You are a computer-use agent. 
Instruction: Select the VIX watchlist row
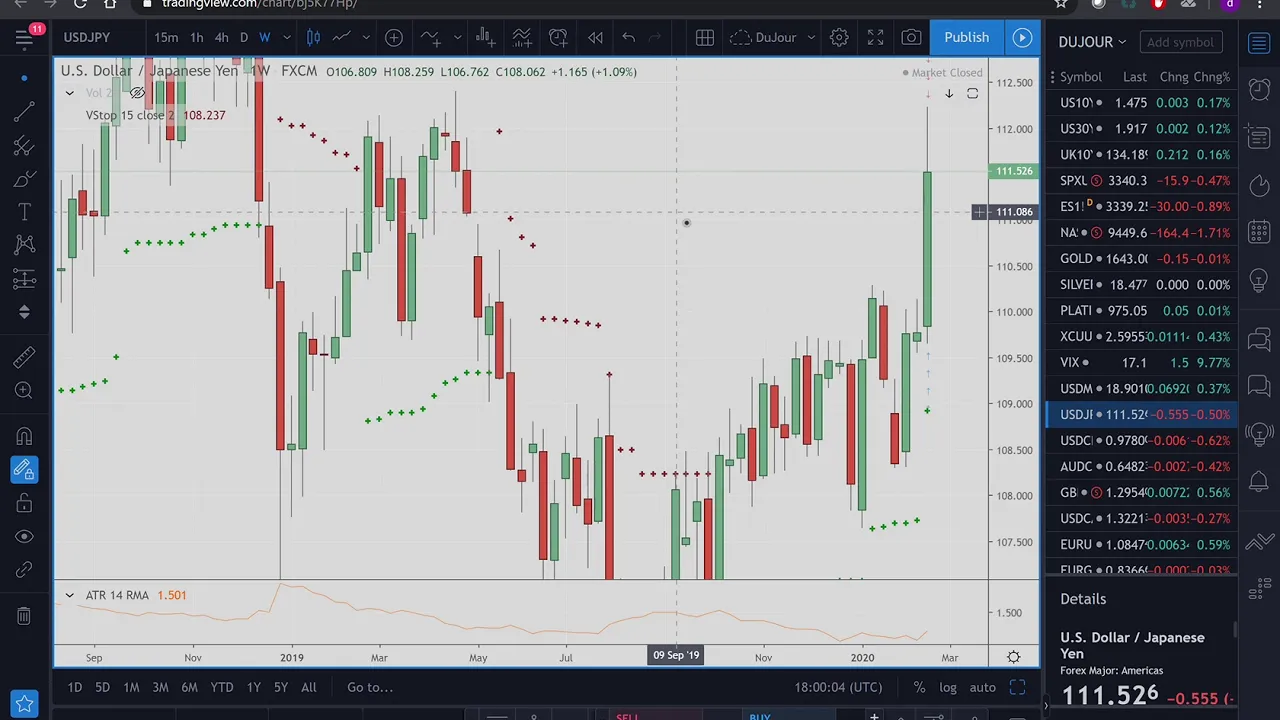1141,363
